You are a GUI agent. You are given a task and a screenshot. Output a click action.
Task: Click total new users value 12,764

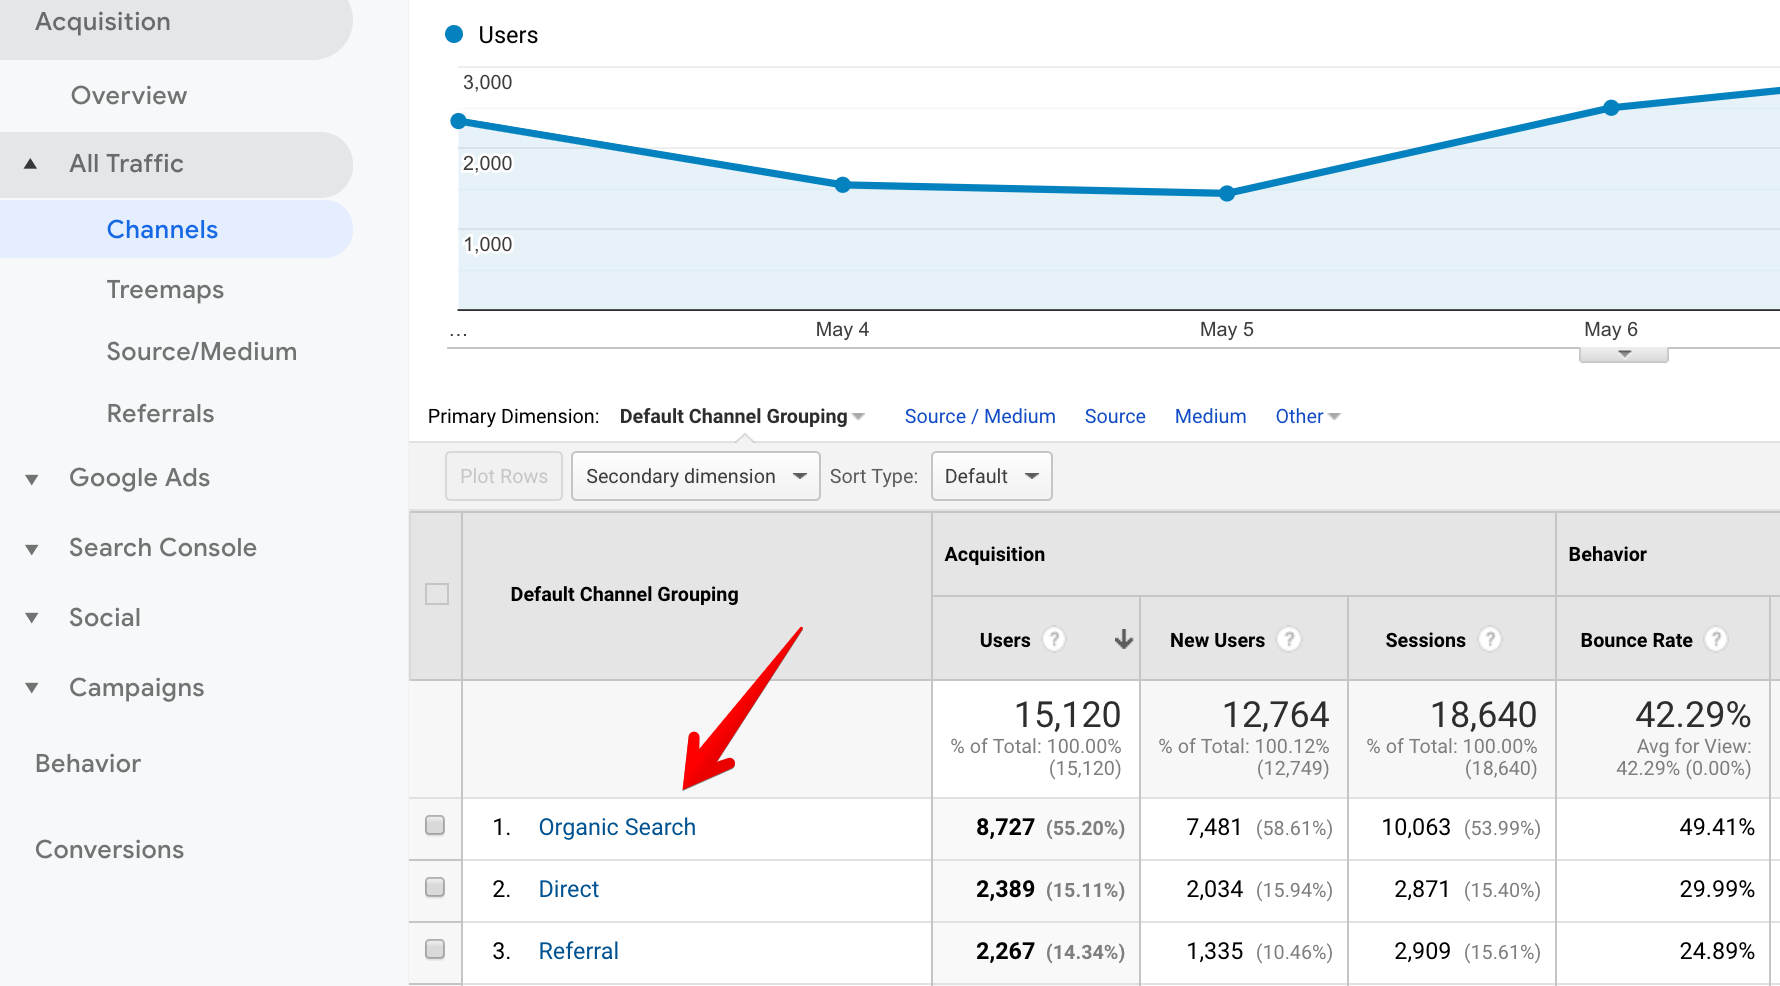(1275, 714)
